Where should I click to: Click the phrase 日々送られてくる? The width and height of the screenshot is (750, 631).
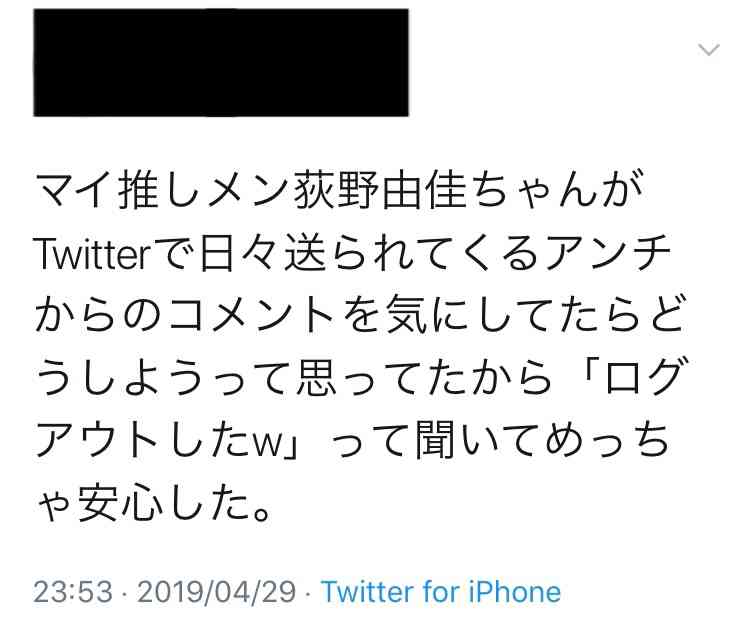click(369, 253)
